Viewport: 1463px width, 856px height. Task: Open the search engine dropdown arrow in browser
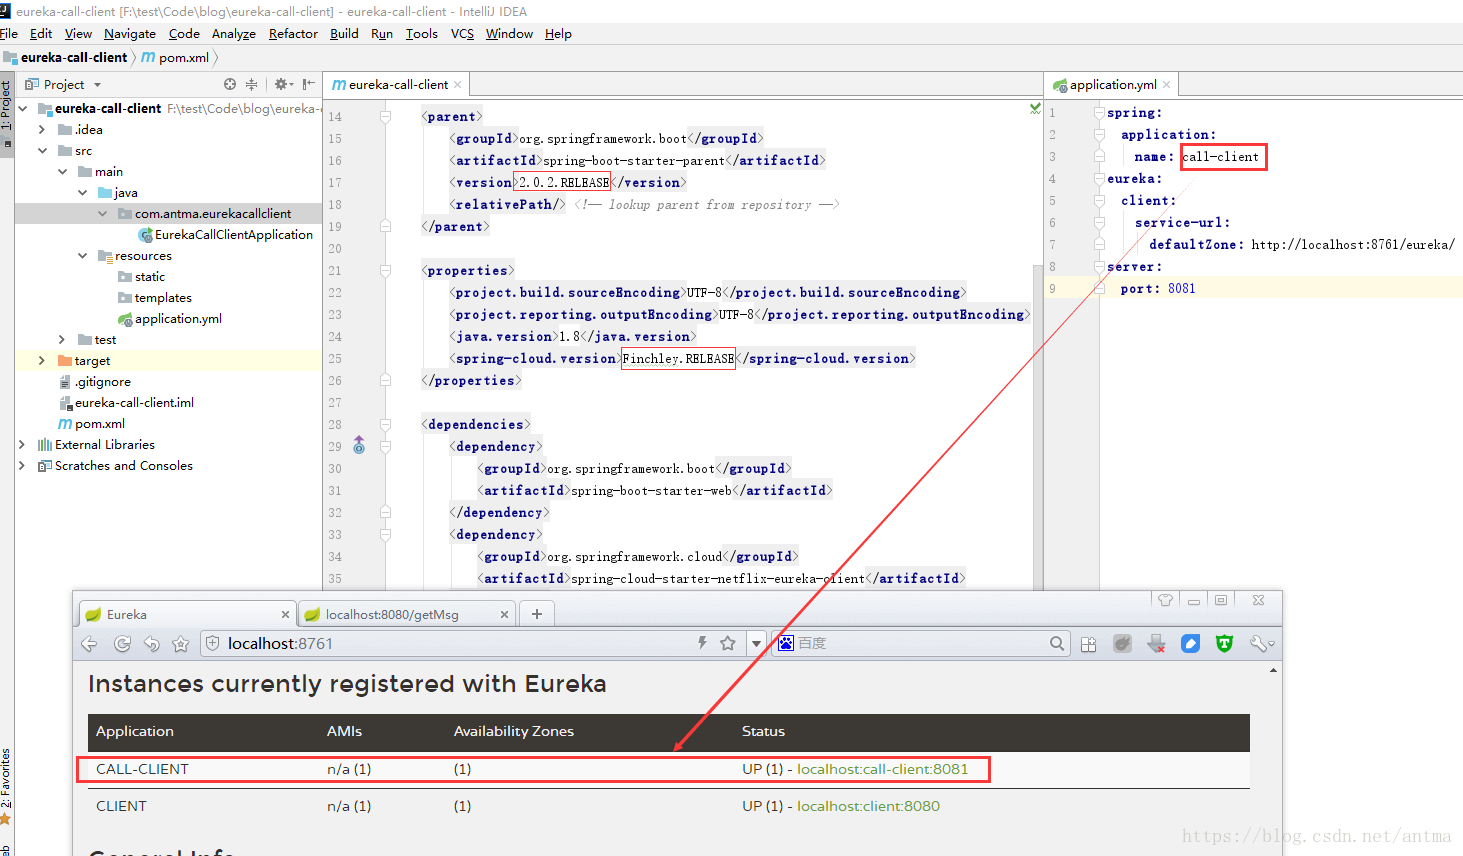point(757,643)
